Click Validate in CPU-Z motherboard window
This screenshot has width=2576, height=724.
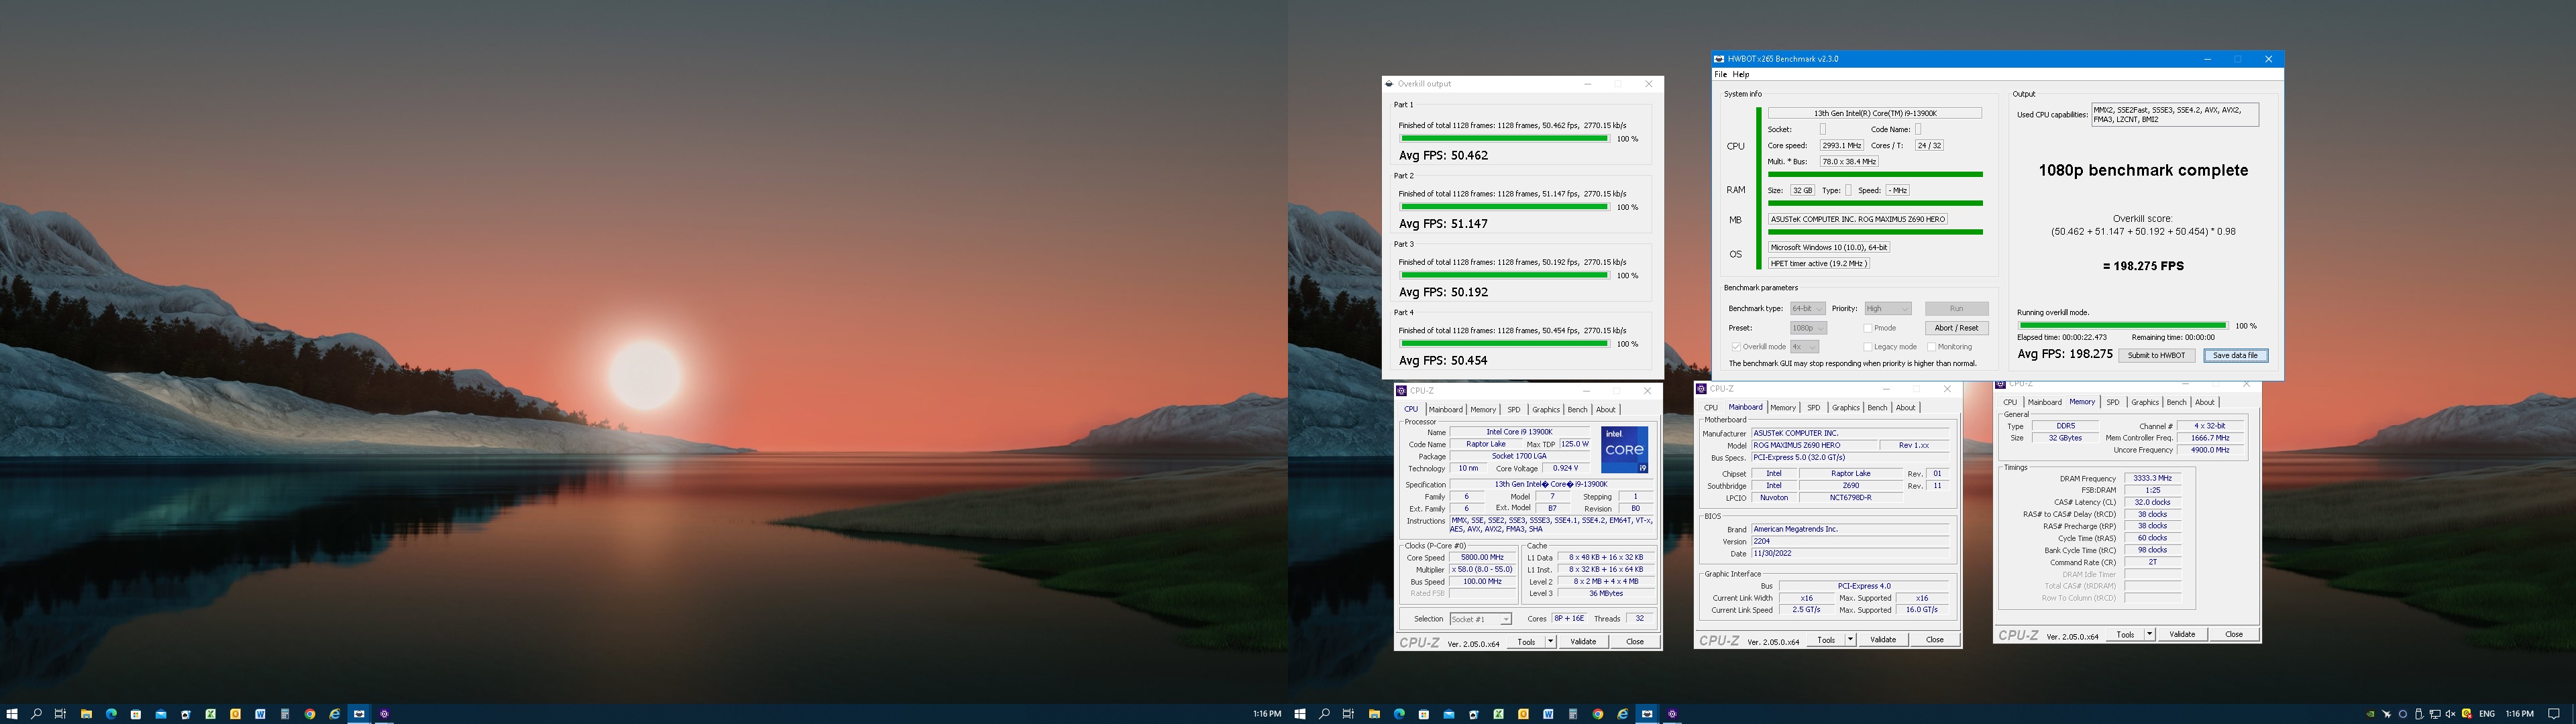coord(1884,641)
